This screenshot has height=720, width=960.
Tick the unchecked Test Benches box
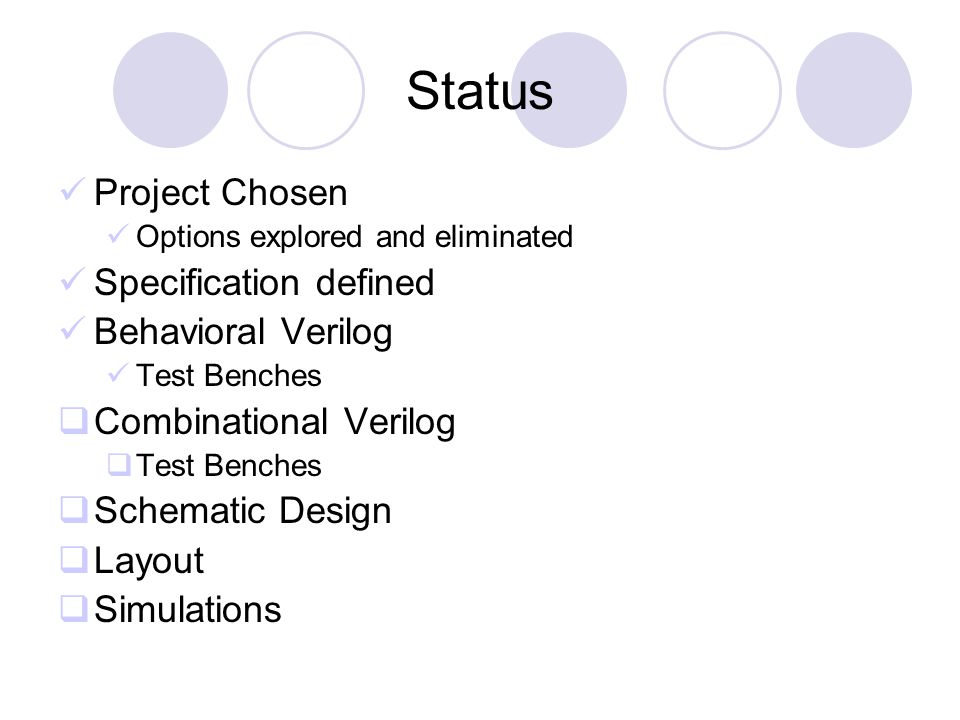coord(119,465)
